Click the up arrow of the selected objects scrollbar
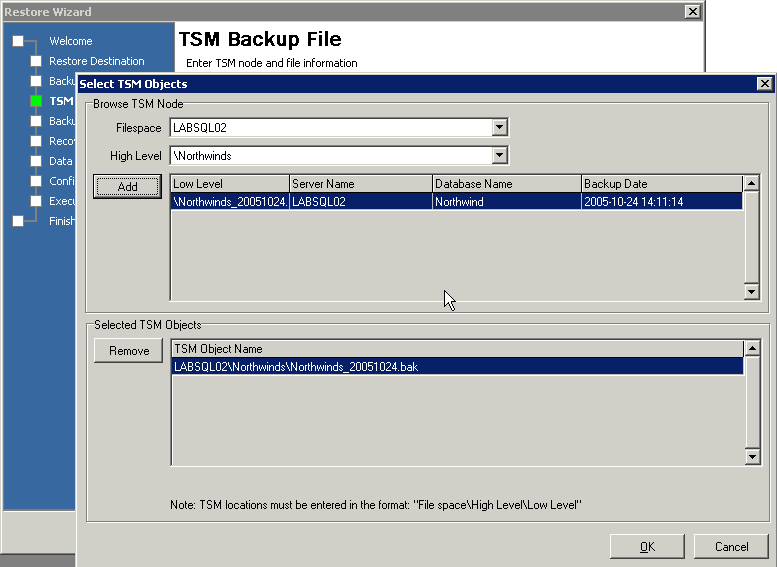 click(752, 348)
